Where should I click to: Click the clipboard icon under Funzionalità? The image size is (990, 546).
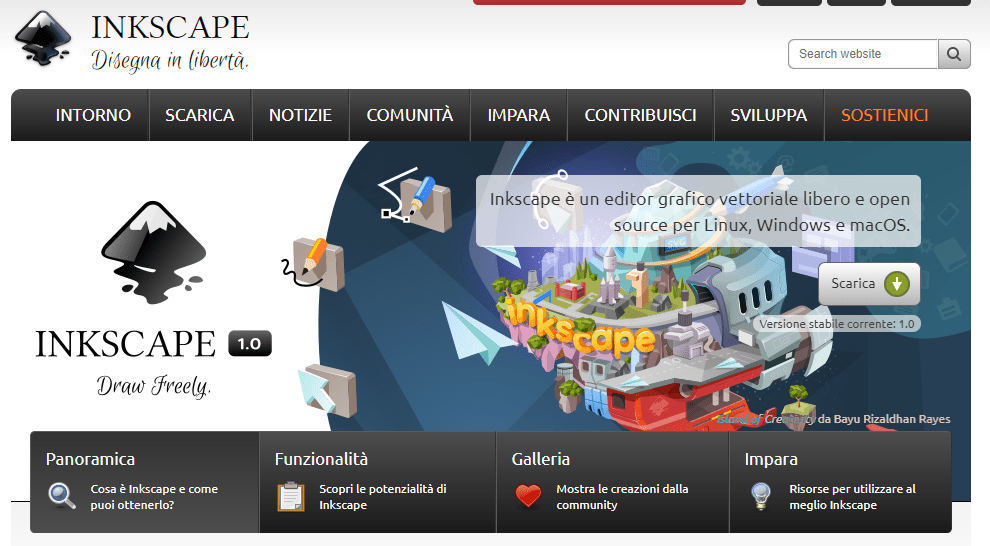(x=291, y=497)
